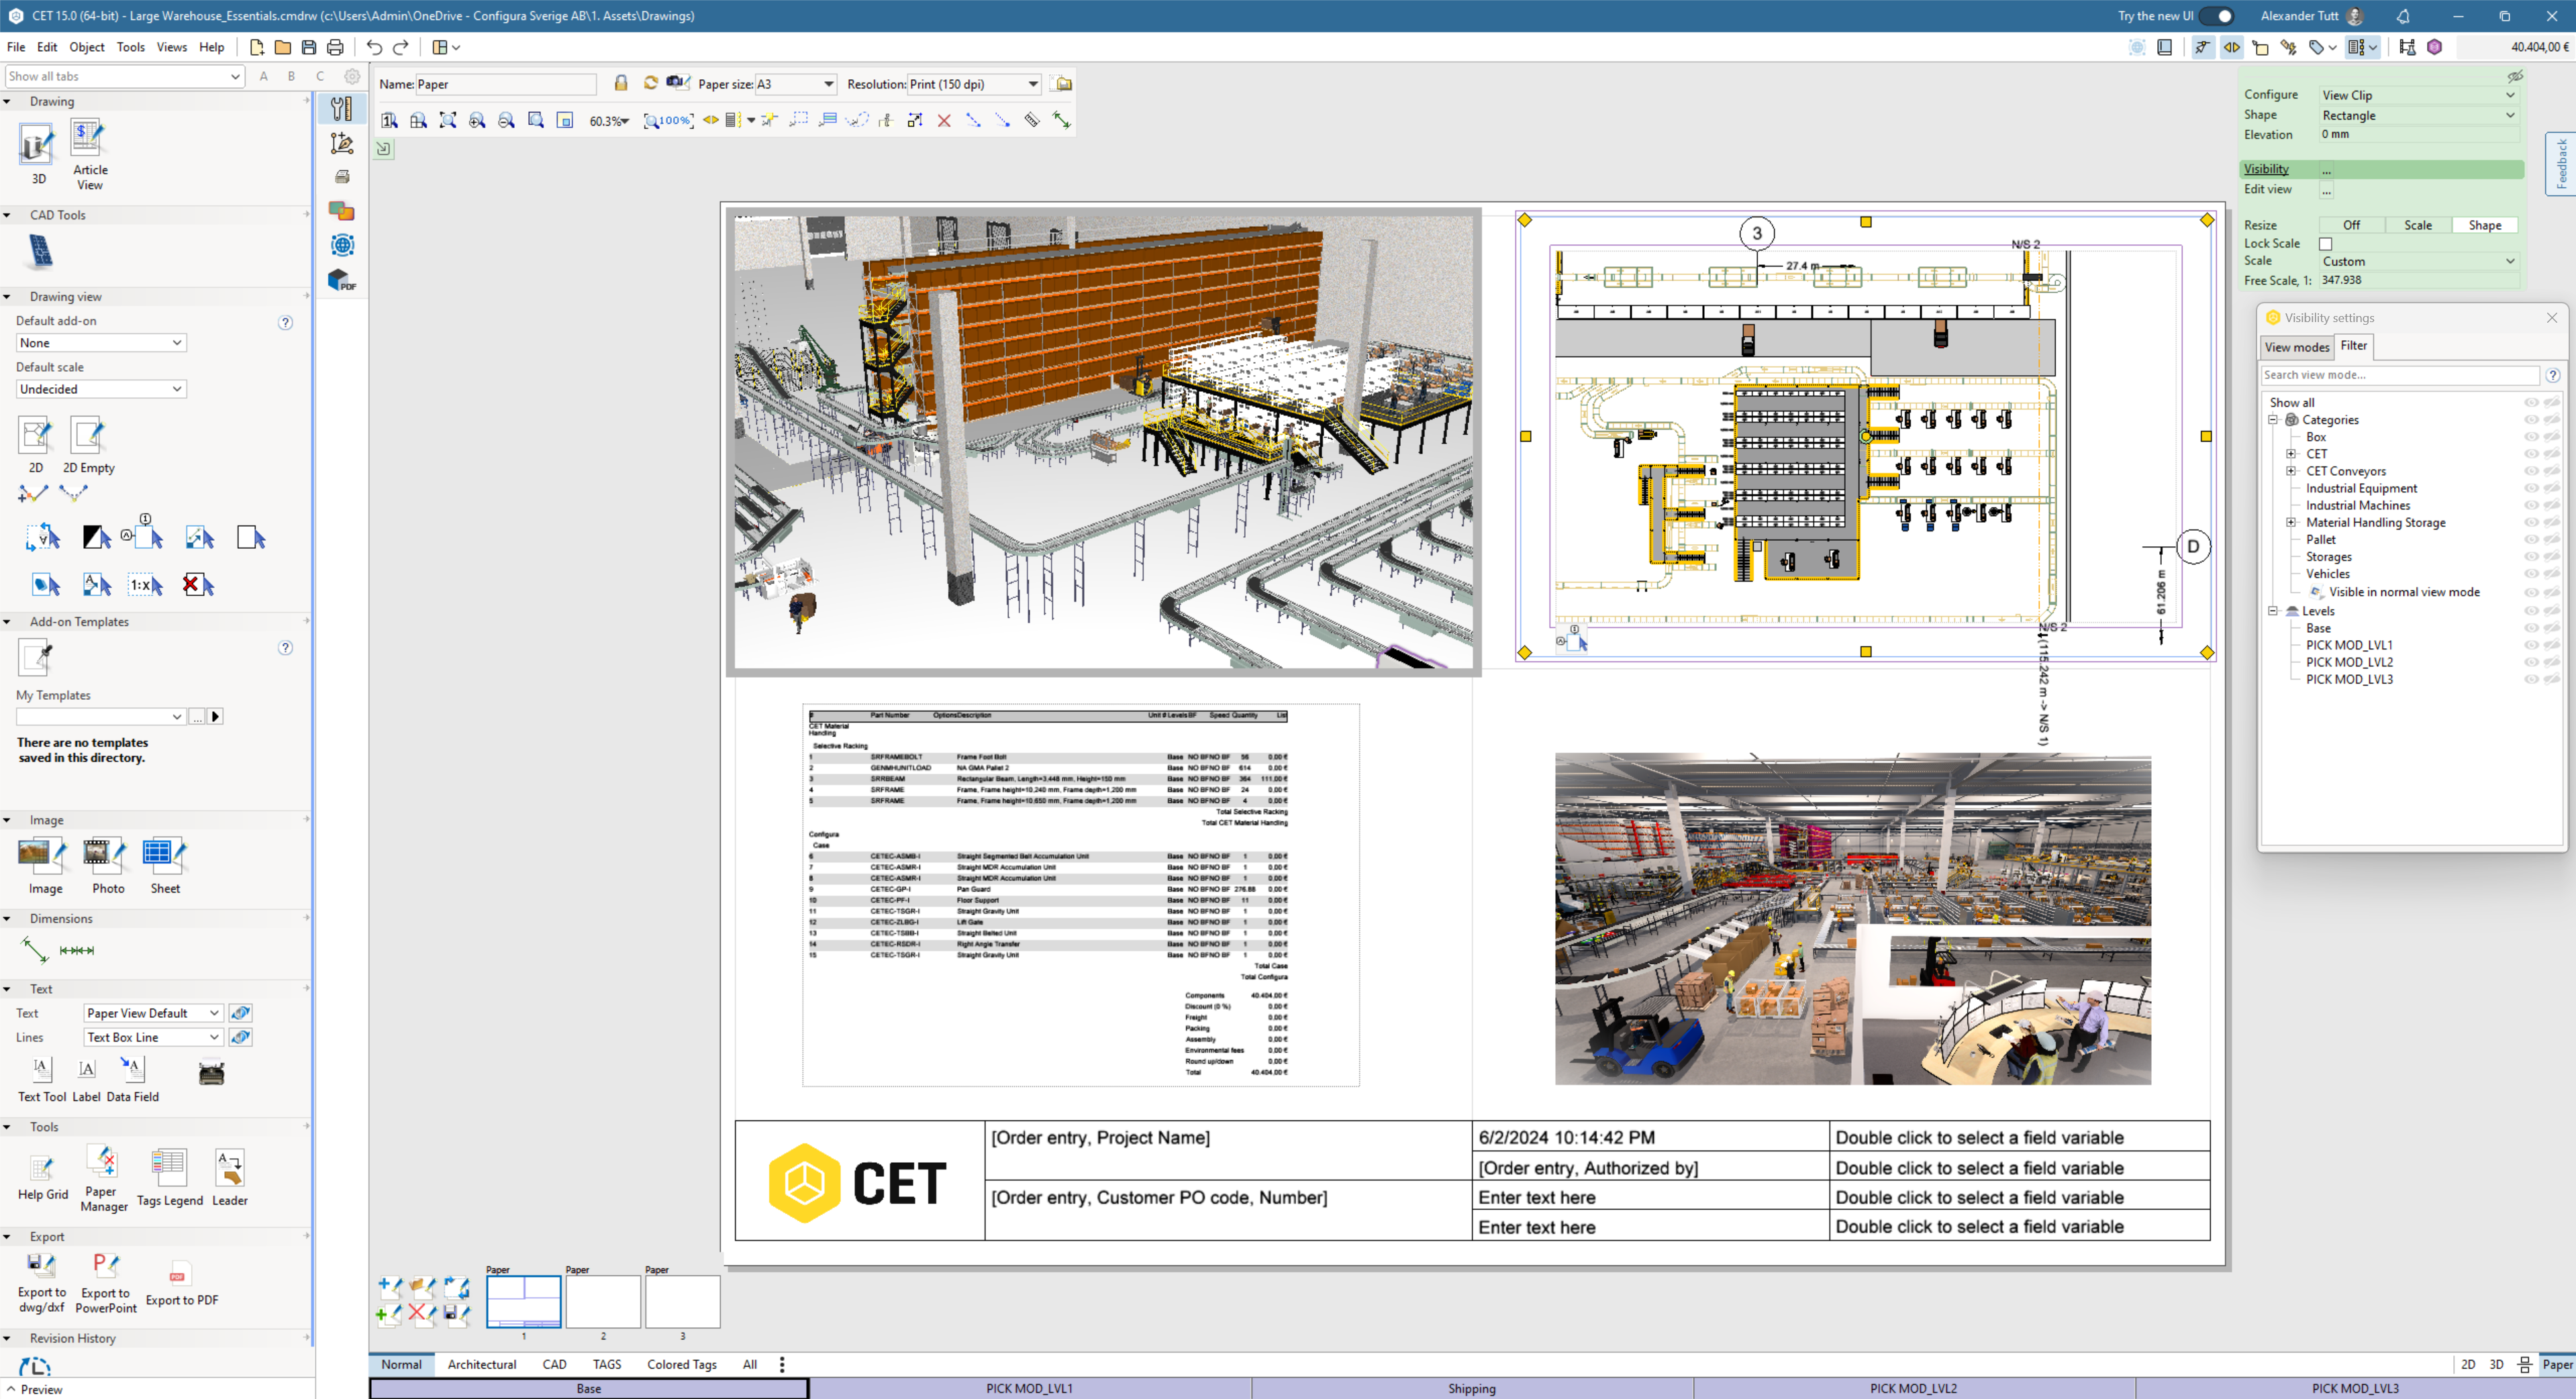
Task: Open Edit view options via ellipsis button
Action: pos(2327,189)
